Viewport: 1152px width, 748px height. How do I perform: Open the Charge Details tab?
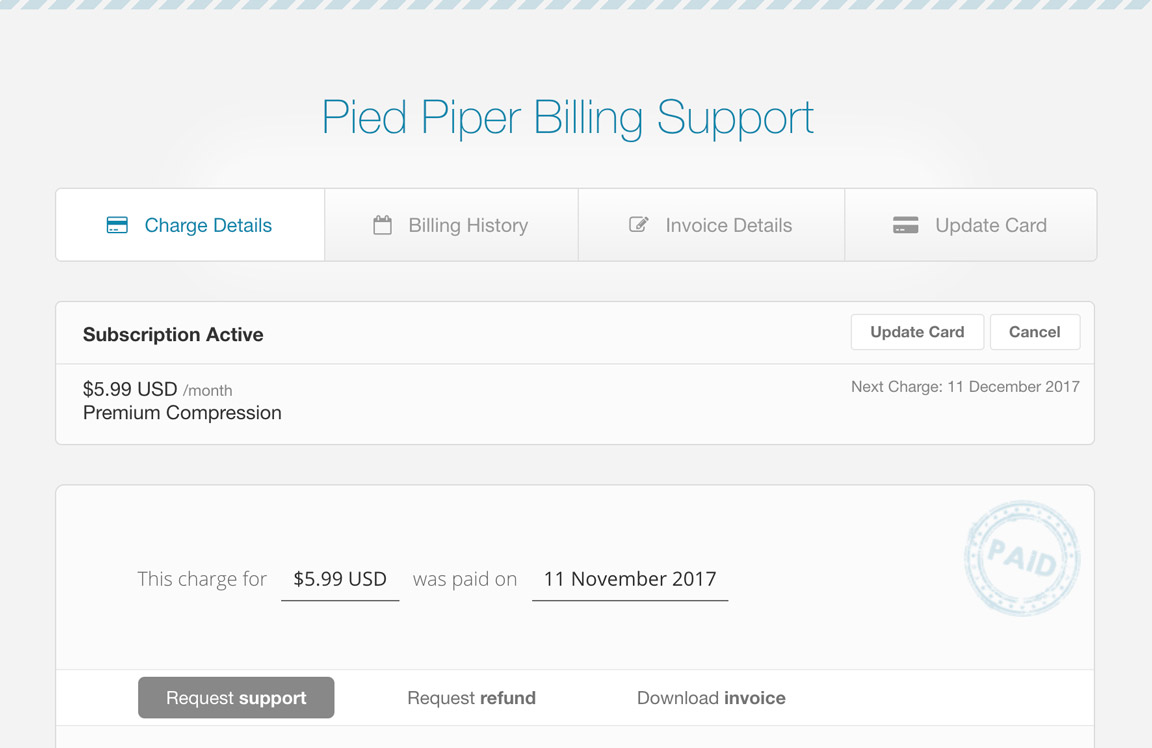190,225
